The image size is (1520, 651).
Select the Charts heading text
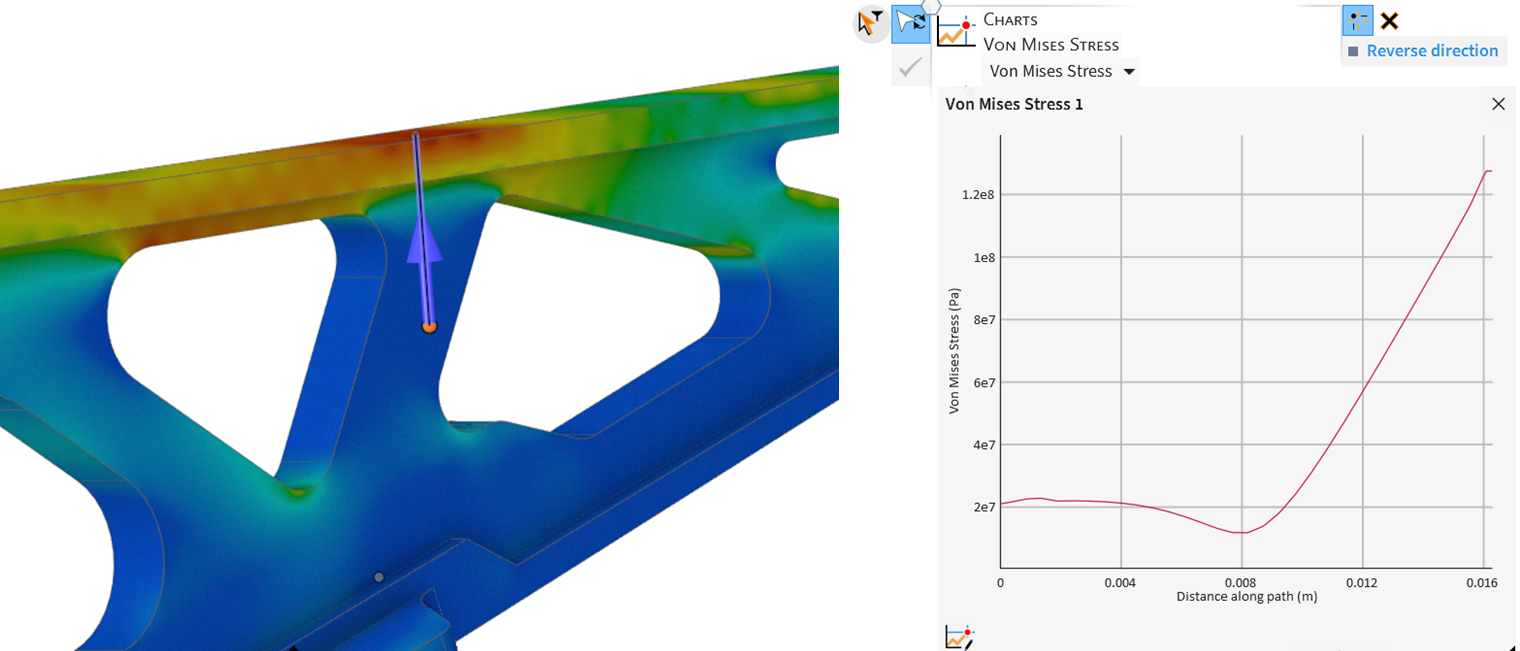[x=1010, y=19]
